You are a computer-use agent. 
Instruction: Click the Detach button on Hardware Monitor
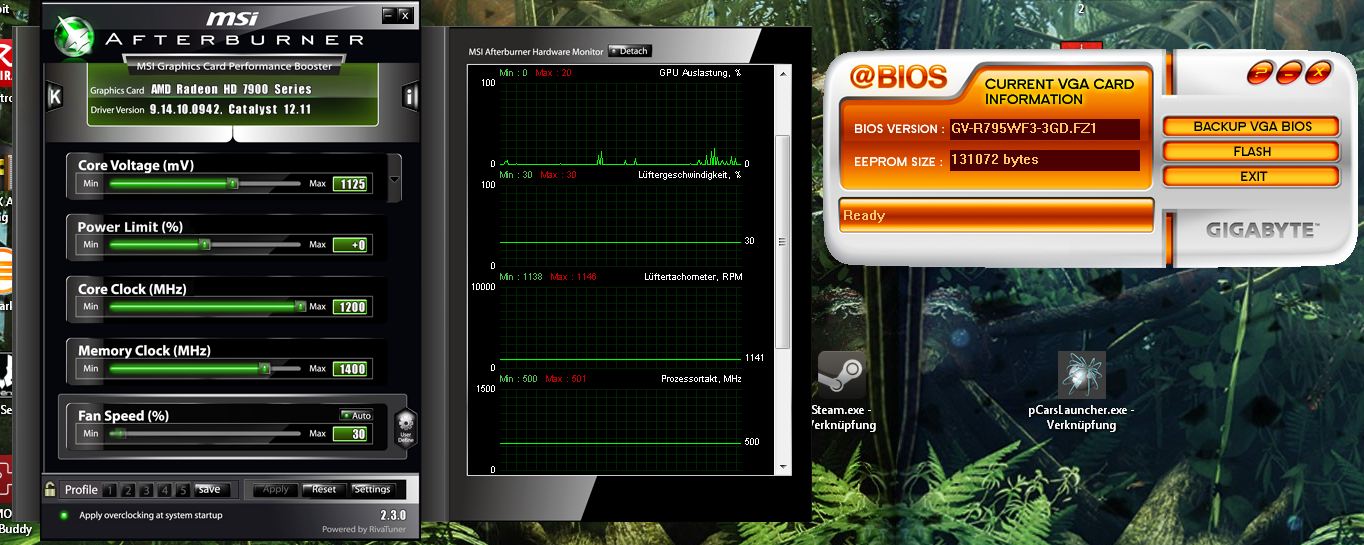(x=629, y=51)
